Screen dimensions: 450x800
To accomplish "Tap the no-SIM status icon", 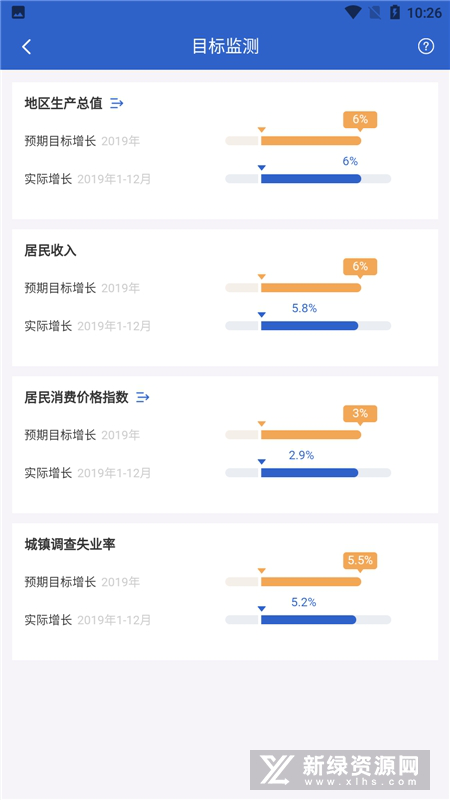I will (x=374, y=12).
